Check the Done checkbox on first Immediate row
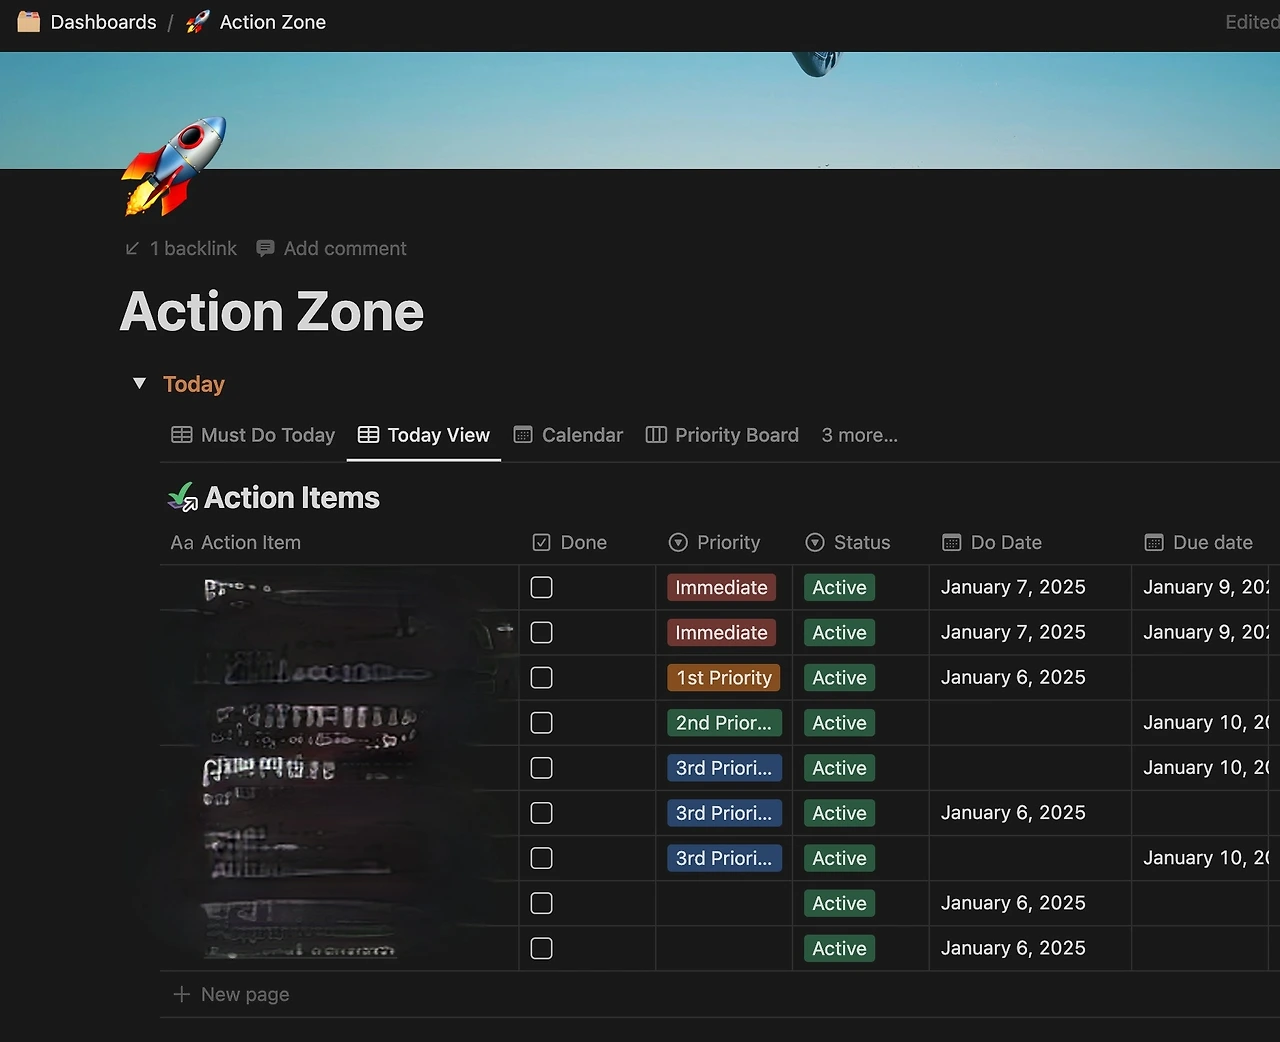 [541, 587]
